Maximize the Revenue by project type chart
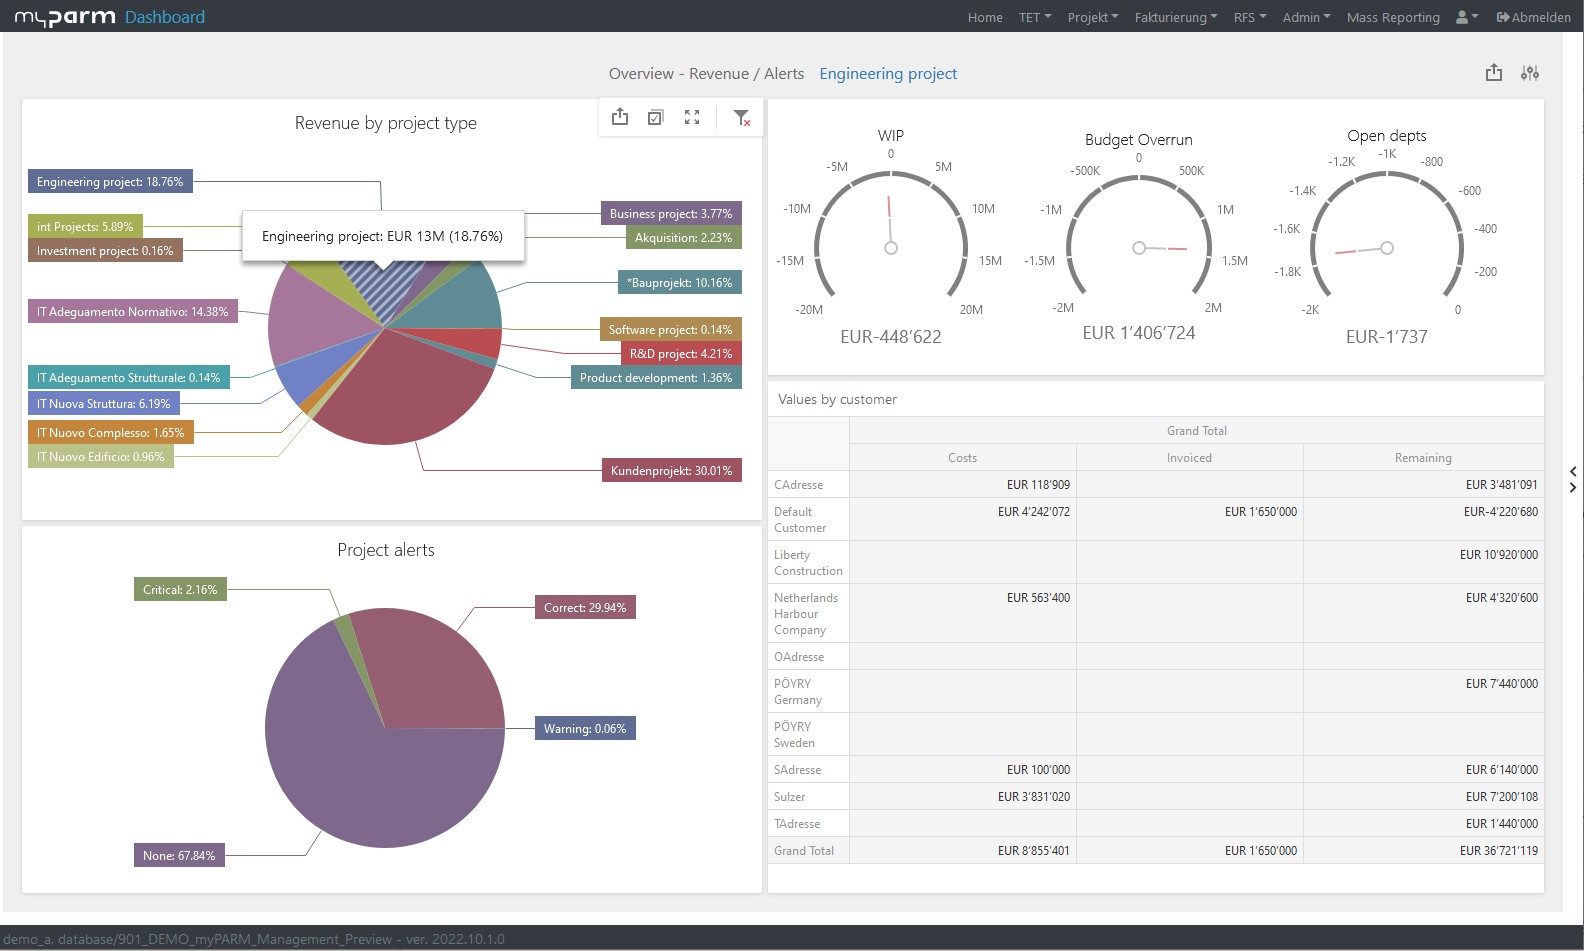 pyautogui.click(x=692, y=117)
